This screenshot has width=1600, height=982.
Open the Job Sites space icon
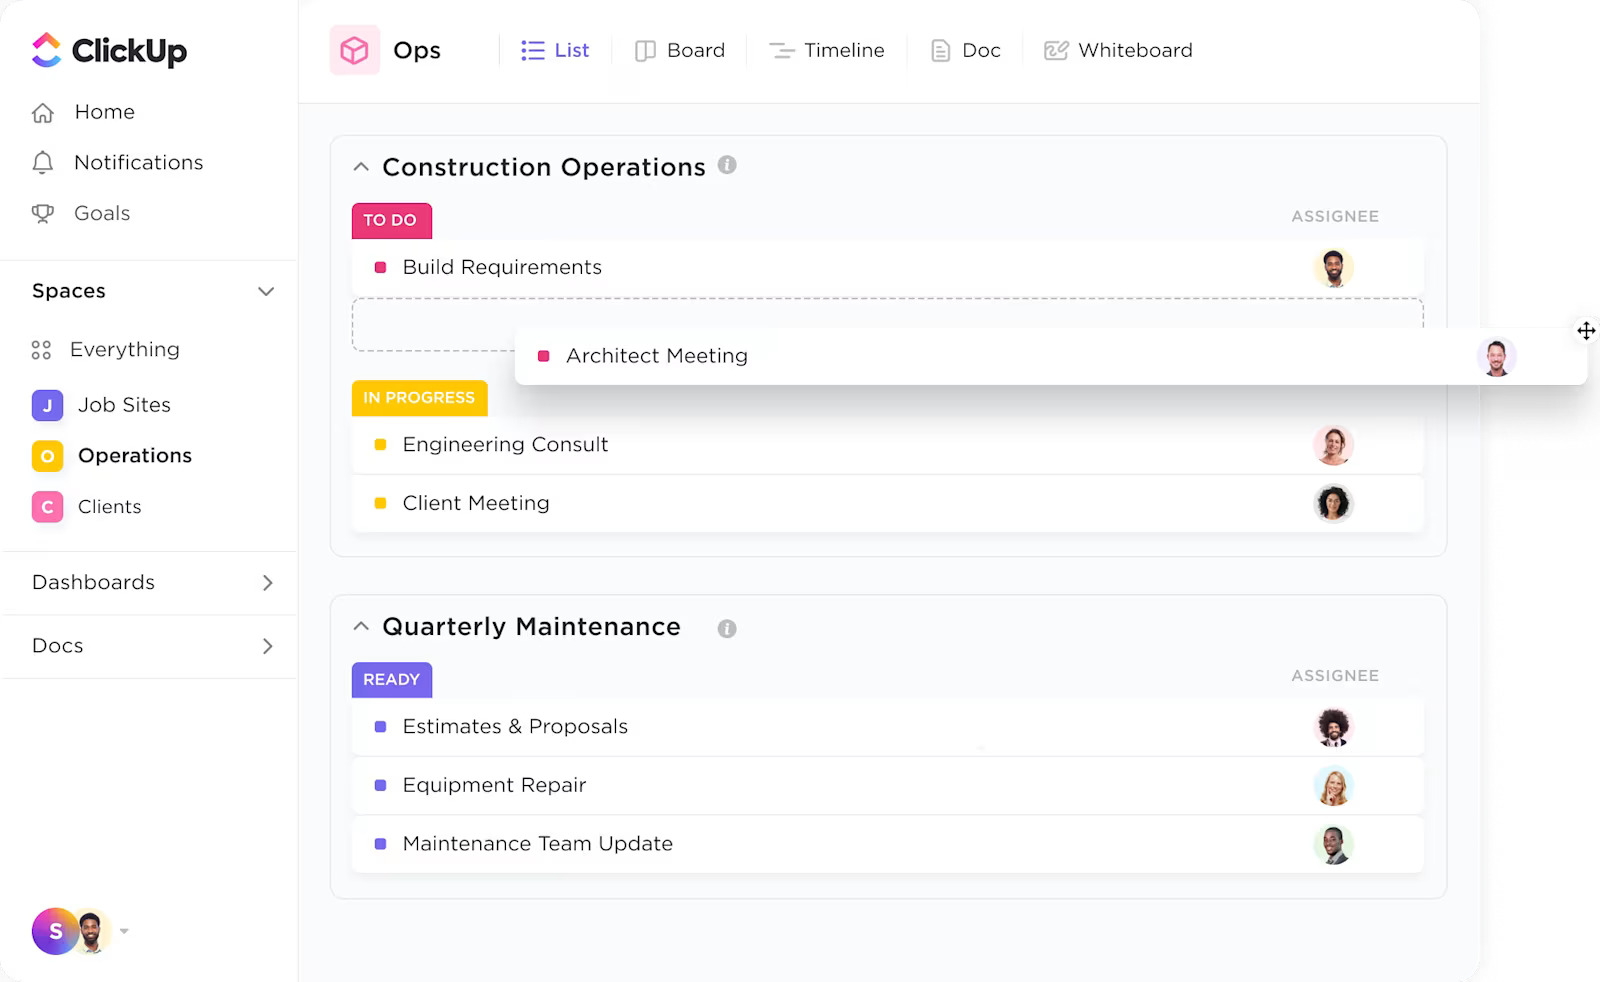(47, 405)
